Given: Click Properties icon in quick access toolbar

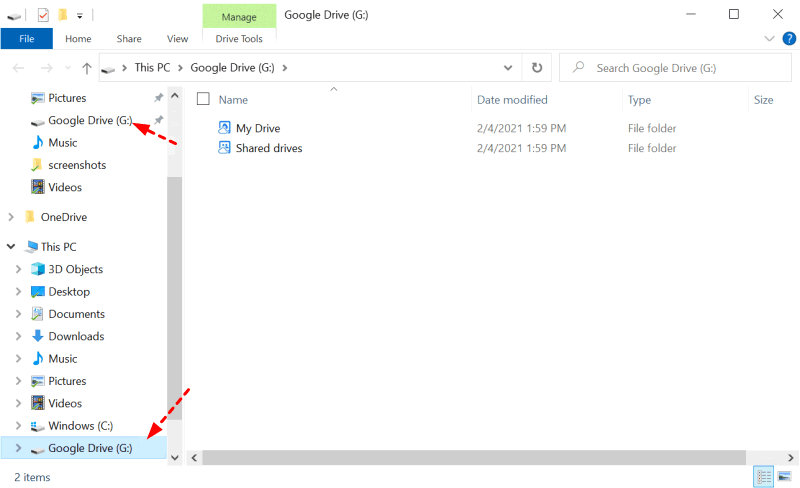Looking at the screenshot, I should tap(43, 15).
